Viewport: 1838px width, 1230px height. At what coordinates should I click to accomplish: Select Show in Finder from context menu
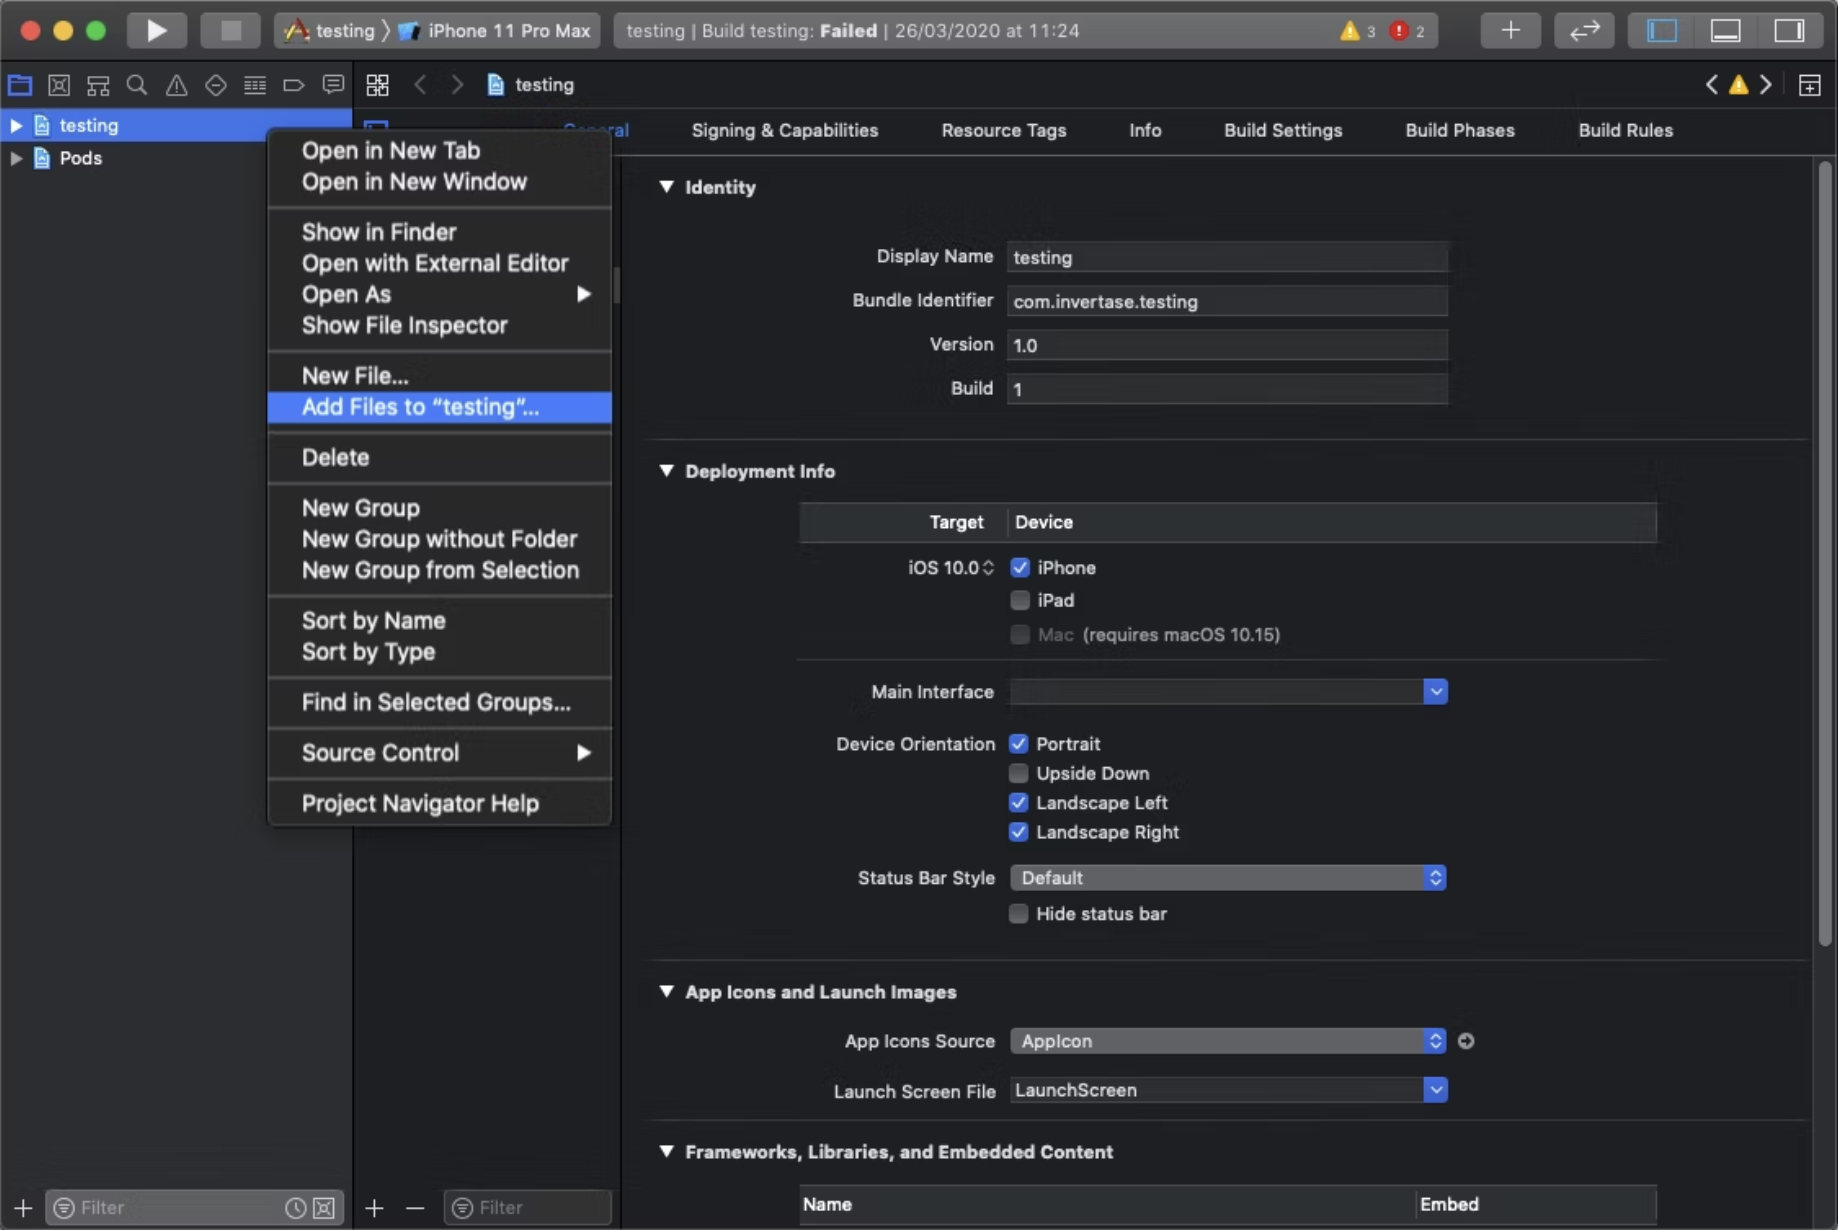[379, 232]
